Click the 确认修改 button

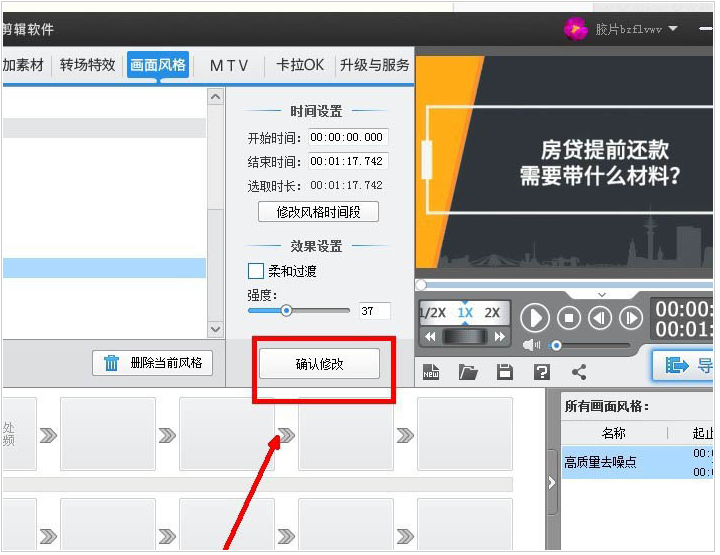[x=319, y=364]
